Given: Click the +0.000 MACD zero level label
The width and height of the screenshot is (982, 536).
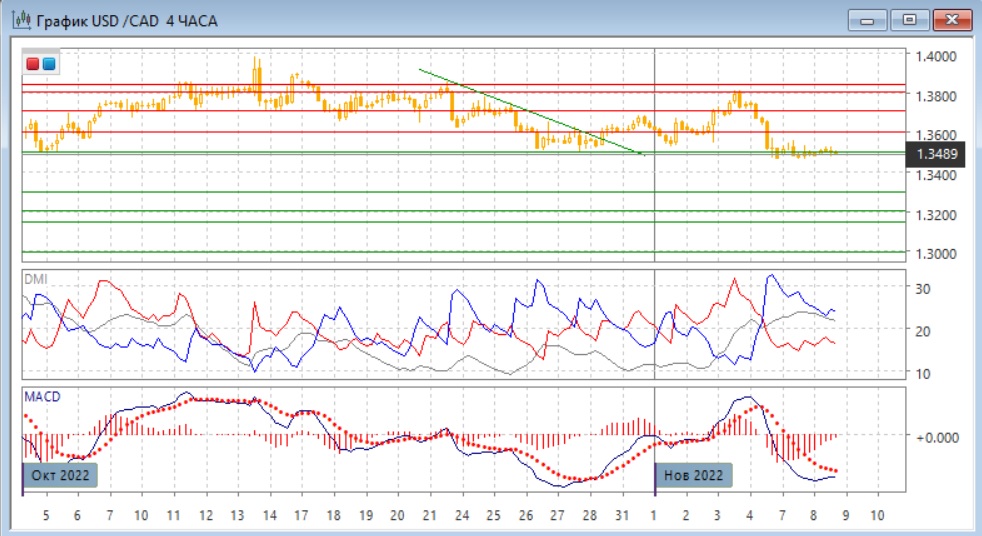Looking at the screenshot, I should pyautogui.click(x=937, y=437).
